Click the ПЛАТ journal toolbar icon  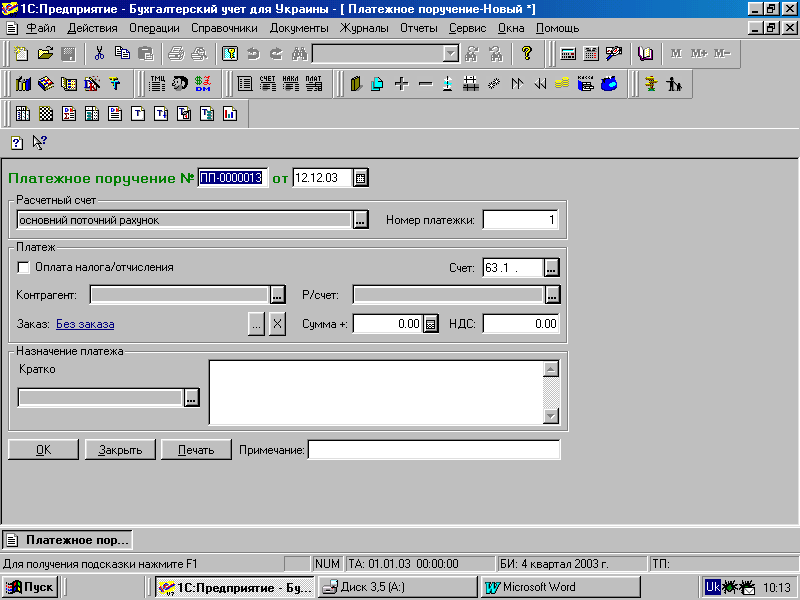(314, 84)
